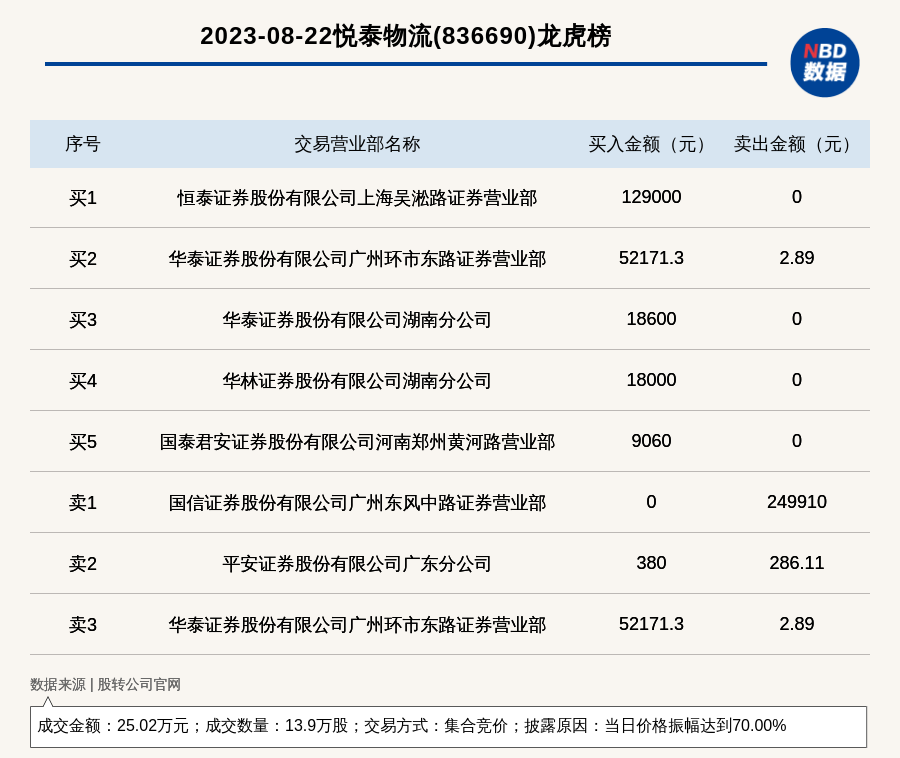
Task: Select 恒泰证券股份有限公司上海吴淞路证券营业部
Action: 357,198
